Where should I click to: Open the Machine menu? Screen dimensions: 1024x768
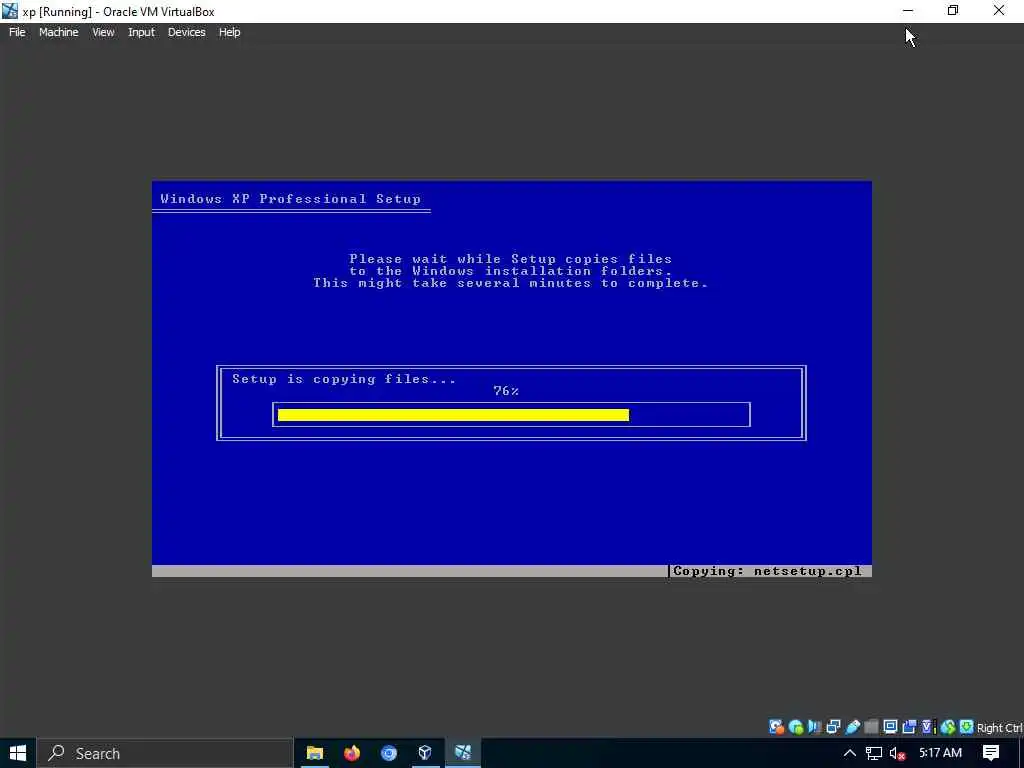pos(59,32)
